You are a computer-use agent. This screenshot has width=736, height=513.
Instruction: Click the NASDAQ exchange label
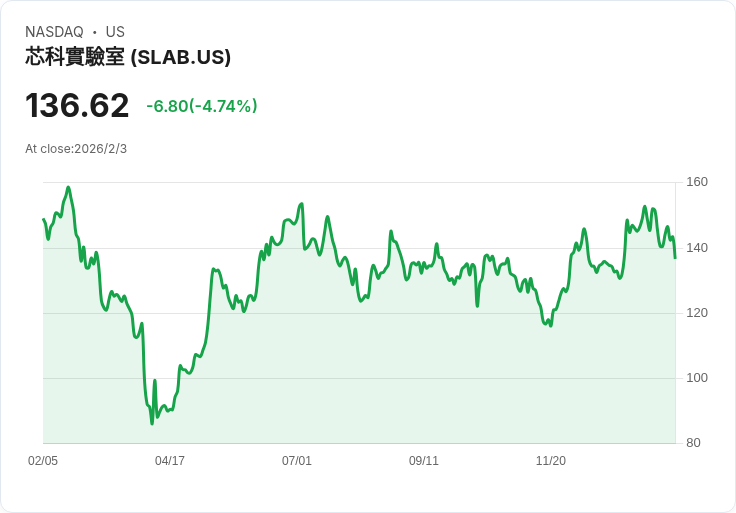click(x=54, y=32)
